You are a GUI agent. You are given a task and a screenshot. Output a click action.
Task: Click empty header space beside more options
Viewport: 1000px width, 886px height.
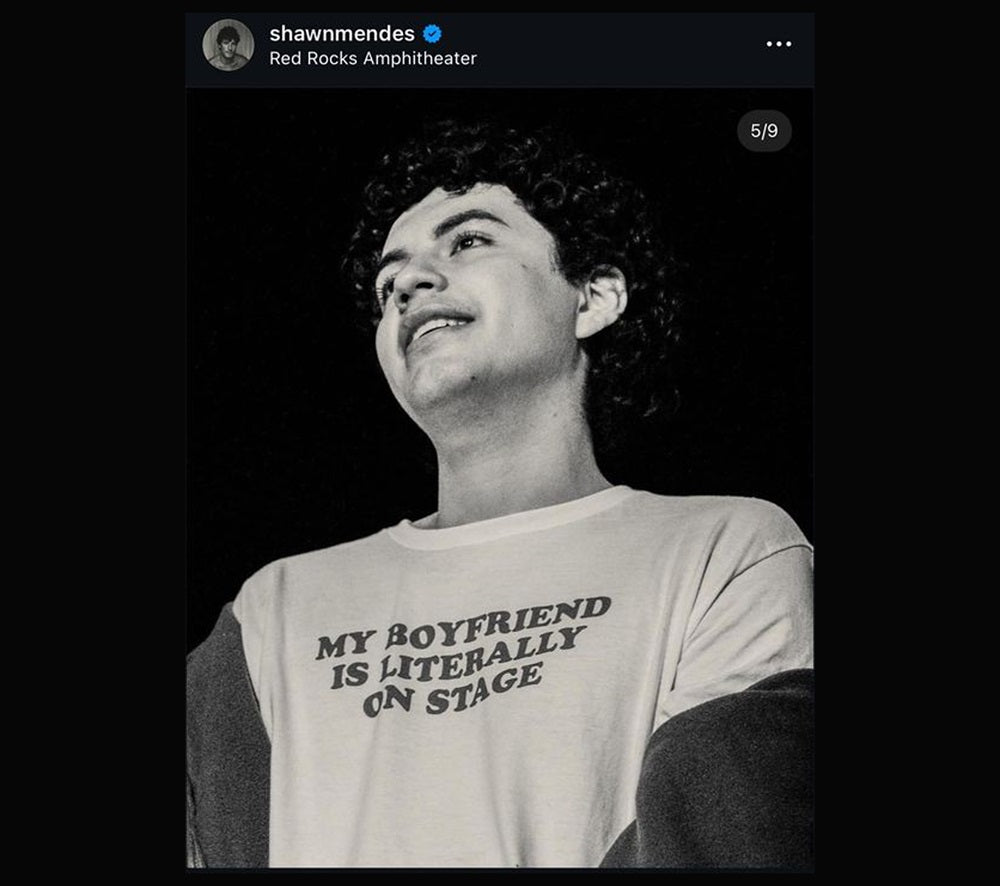pos(620,45)
